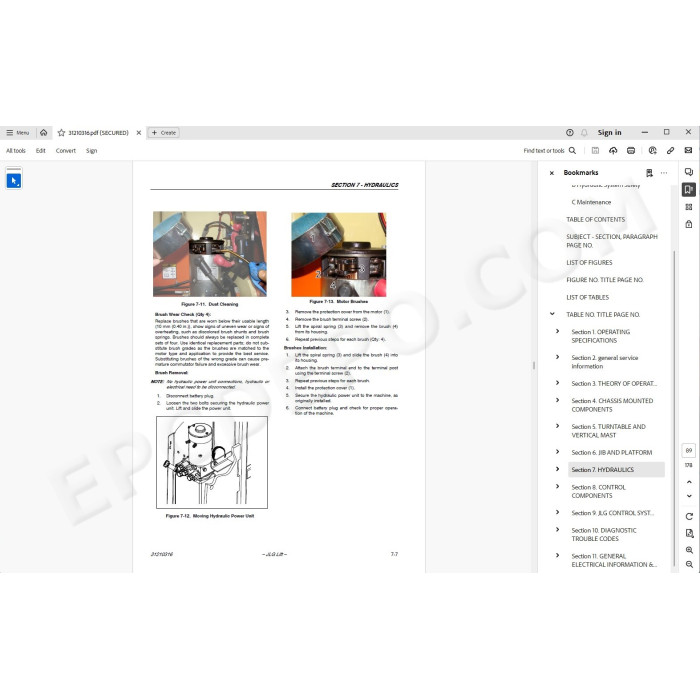Select the blue arrow selection tool
700x700 pixels.
click(x=14, y=181)
